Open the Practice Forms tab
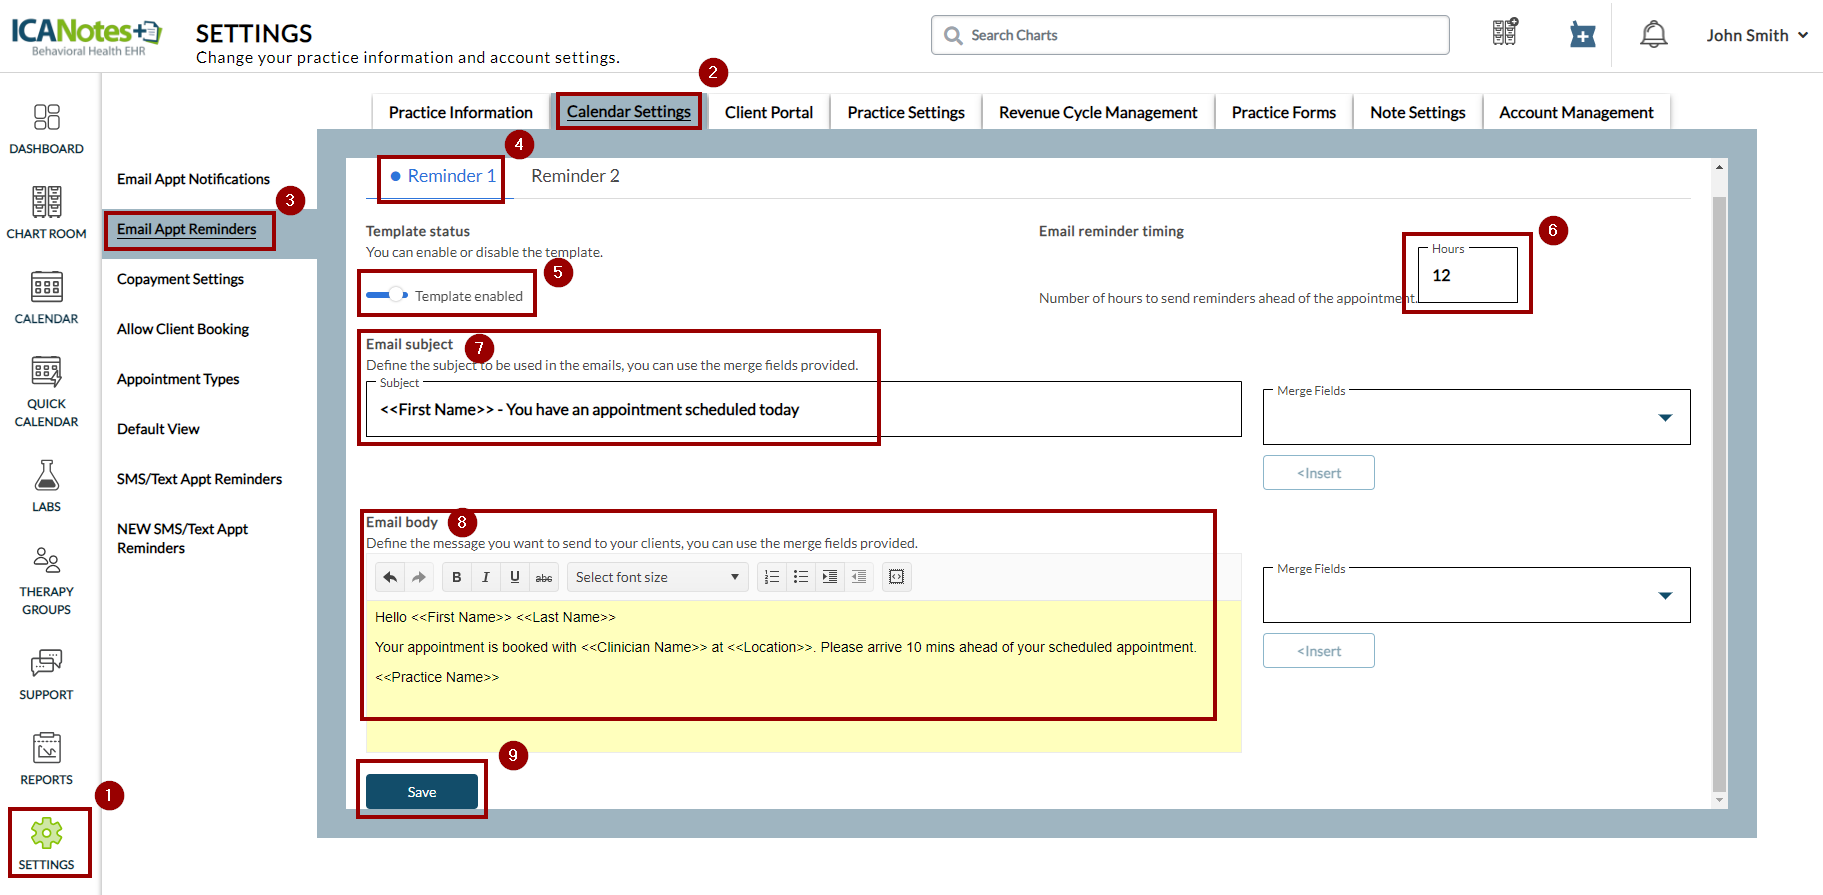The height and width of the screenshot is (895, 1823). coord(1283,112)
